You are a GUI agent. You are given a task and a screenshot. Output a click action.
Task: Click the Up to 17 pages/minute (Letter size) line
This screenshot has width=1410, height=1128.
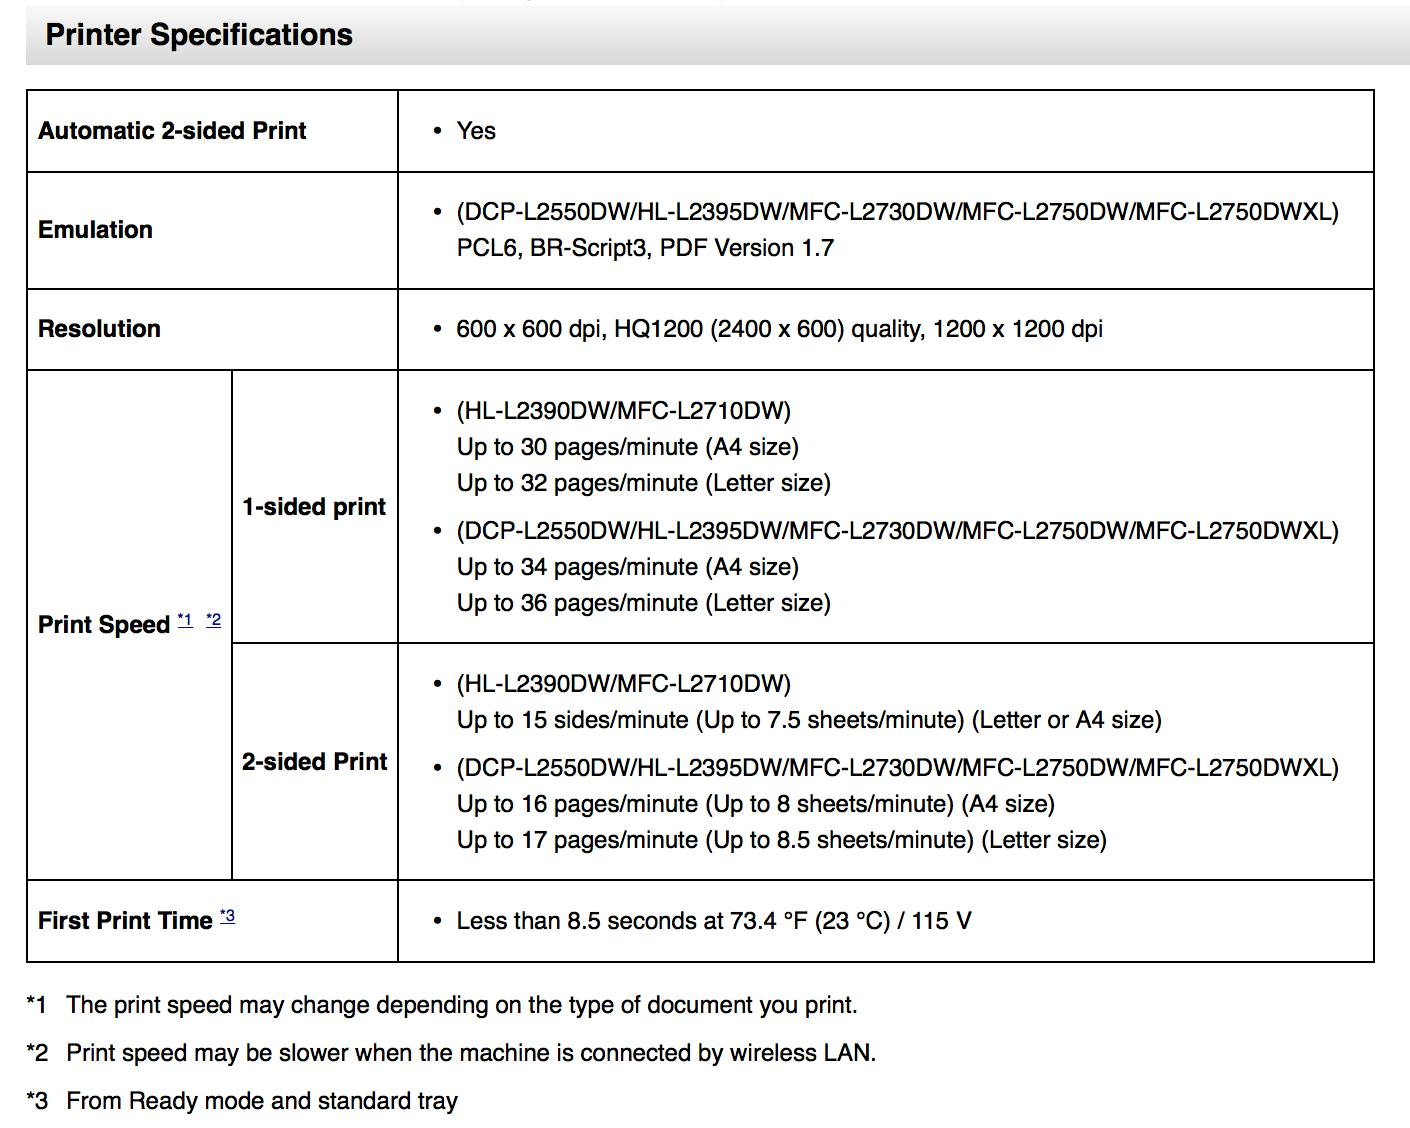[x=781, y=840]
